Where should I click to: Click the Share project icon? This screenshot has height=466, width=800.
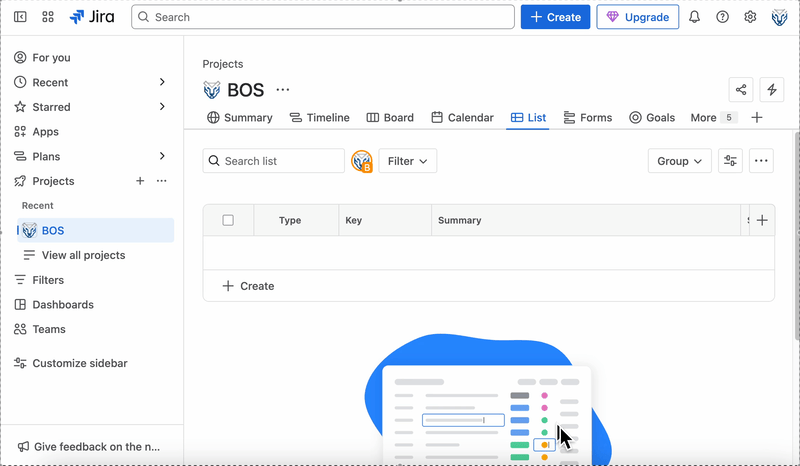tap(741, 90)
